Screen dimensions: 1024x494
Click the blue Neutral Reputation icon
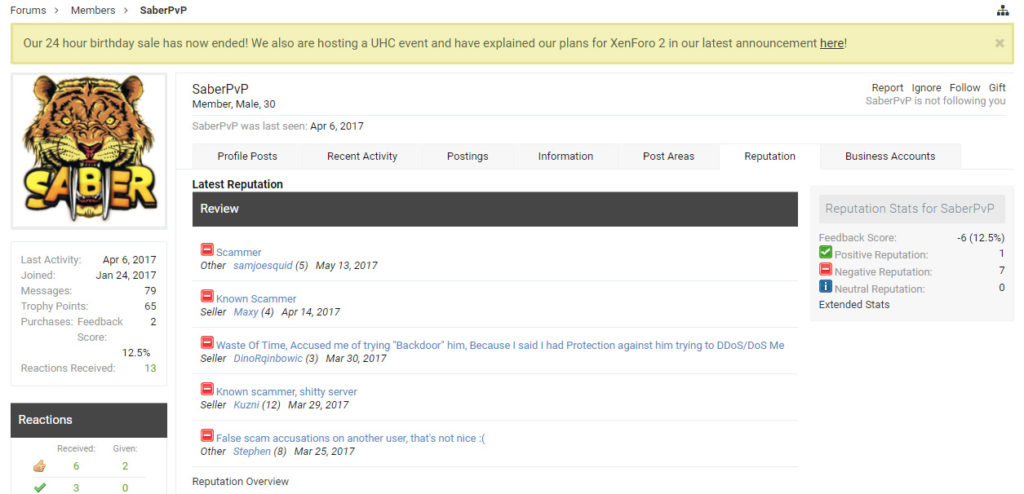826,288
